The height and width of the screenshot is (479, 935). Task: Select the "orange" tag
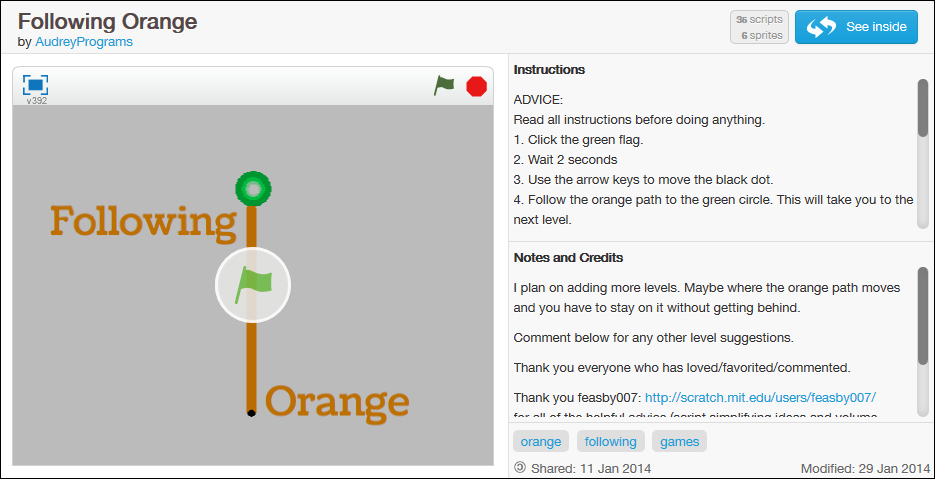coord(541,441)
